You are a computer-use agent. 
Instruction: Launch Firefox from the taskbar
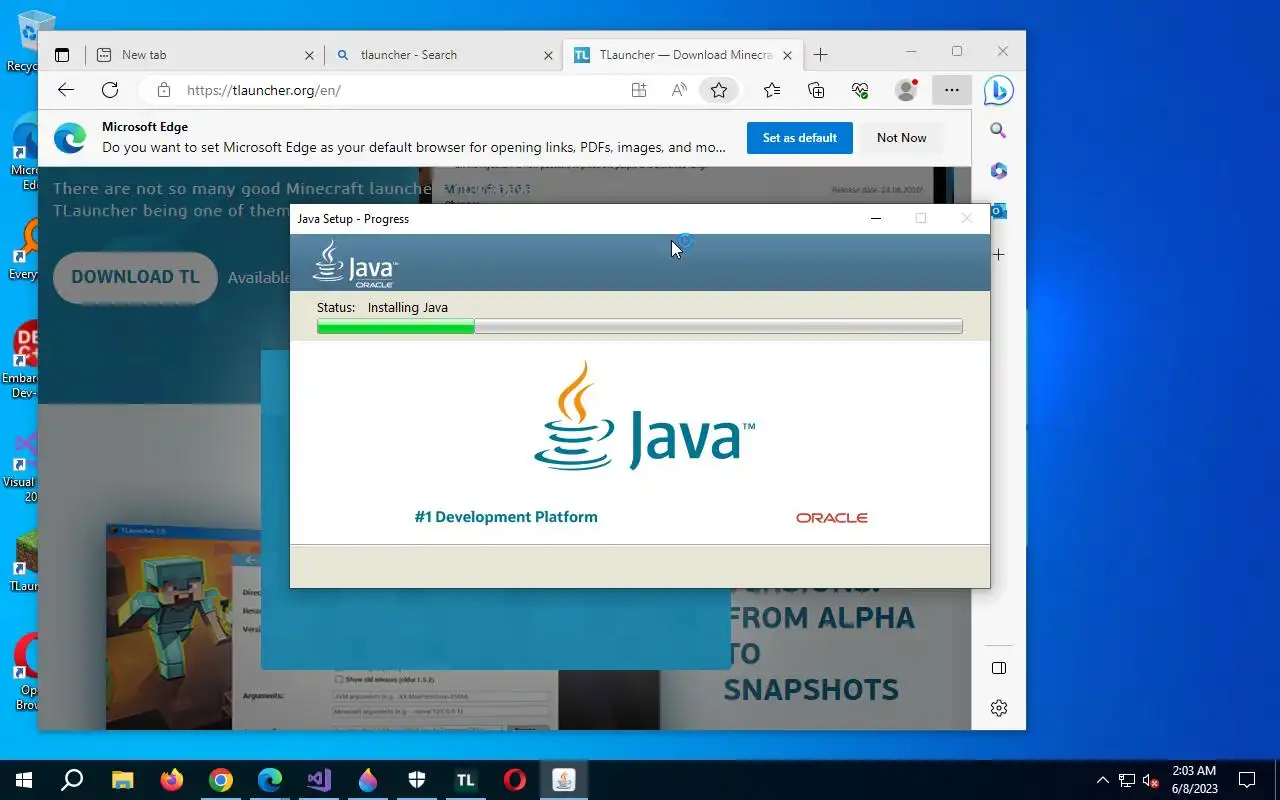pos(172,780)
